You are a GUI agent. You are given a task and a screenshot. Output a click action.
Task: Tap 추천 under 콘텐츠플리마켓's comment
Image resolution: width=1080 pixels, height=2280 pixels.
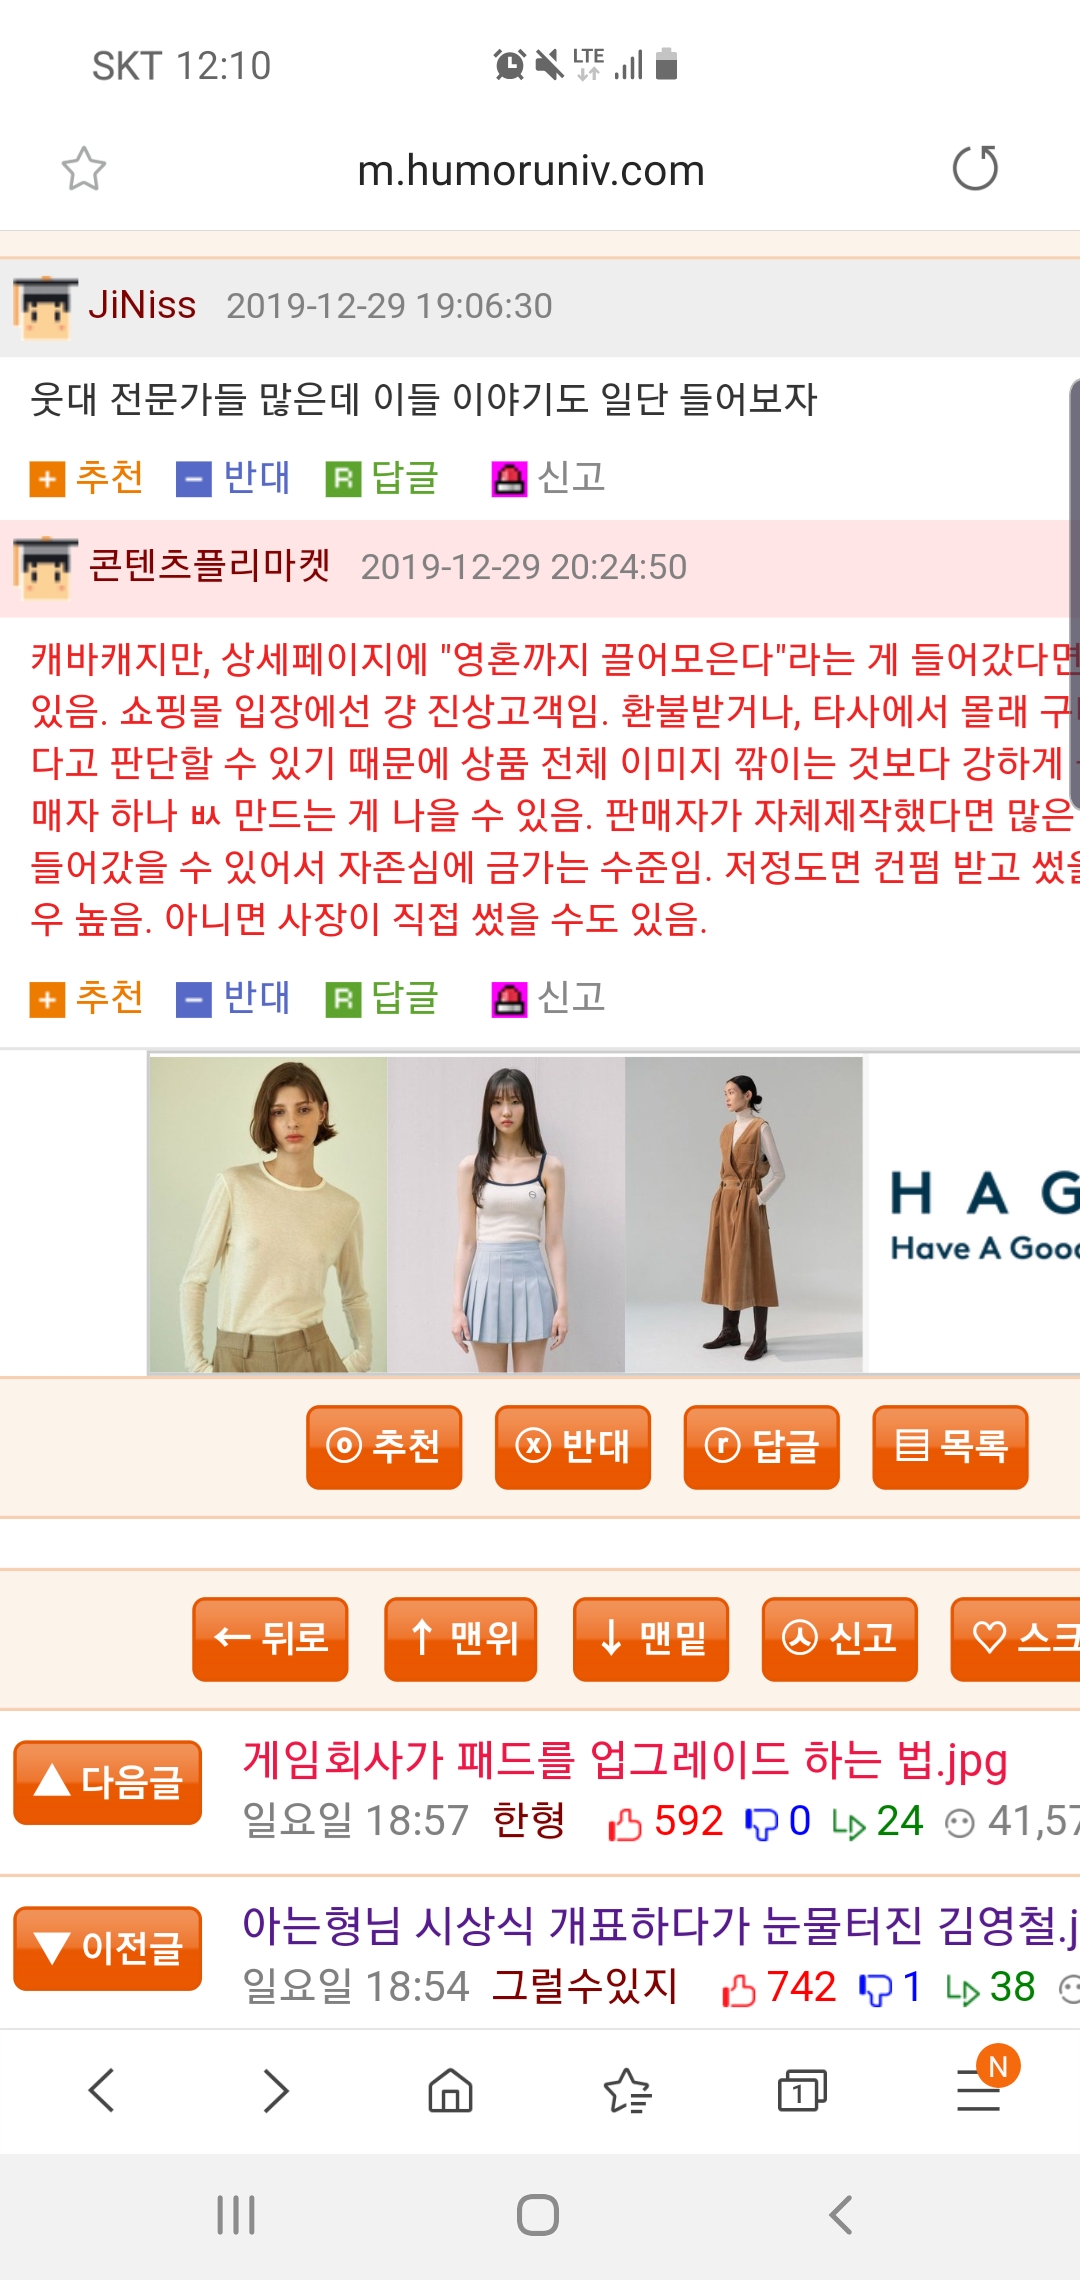click(87, 998)
